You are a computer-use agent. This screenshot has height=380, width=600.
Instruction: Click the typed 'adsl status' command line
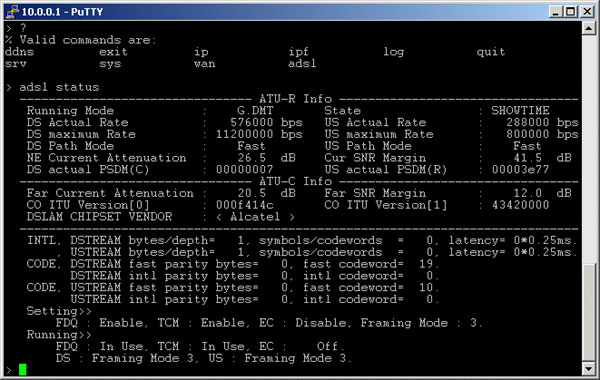pyautogui.click(x=59, y=87)
